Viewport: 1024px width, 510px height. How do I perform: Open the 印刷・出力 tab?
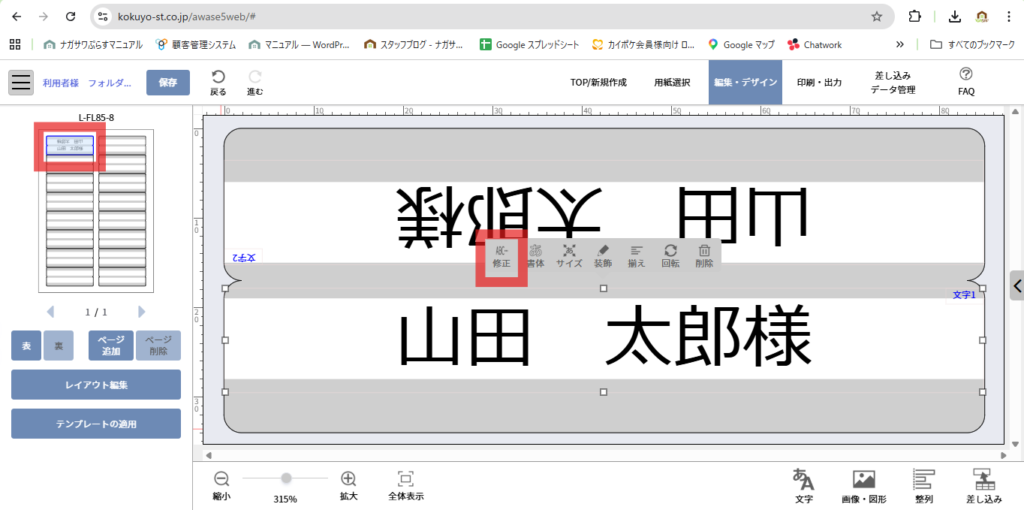pyautogui.click(x=818, y=83)
